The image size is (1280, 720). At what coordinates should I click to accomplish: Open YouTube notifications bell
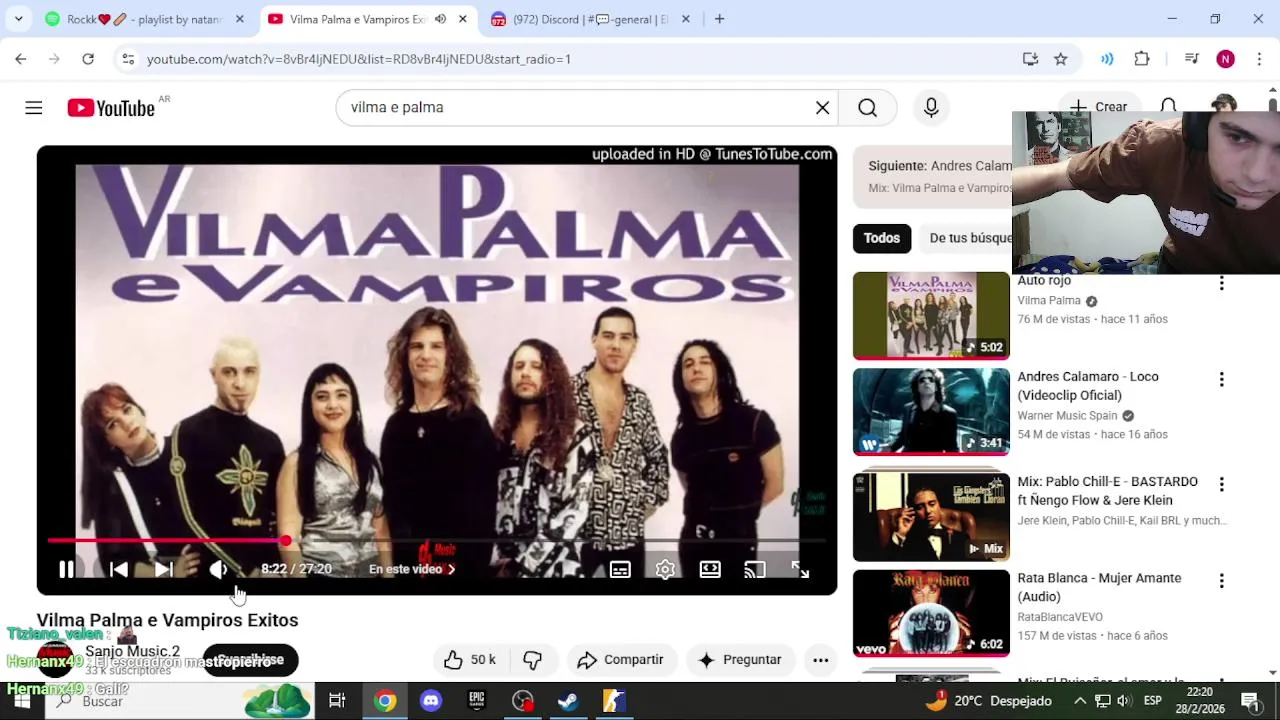point(1168,107)
